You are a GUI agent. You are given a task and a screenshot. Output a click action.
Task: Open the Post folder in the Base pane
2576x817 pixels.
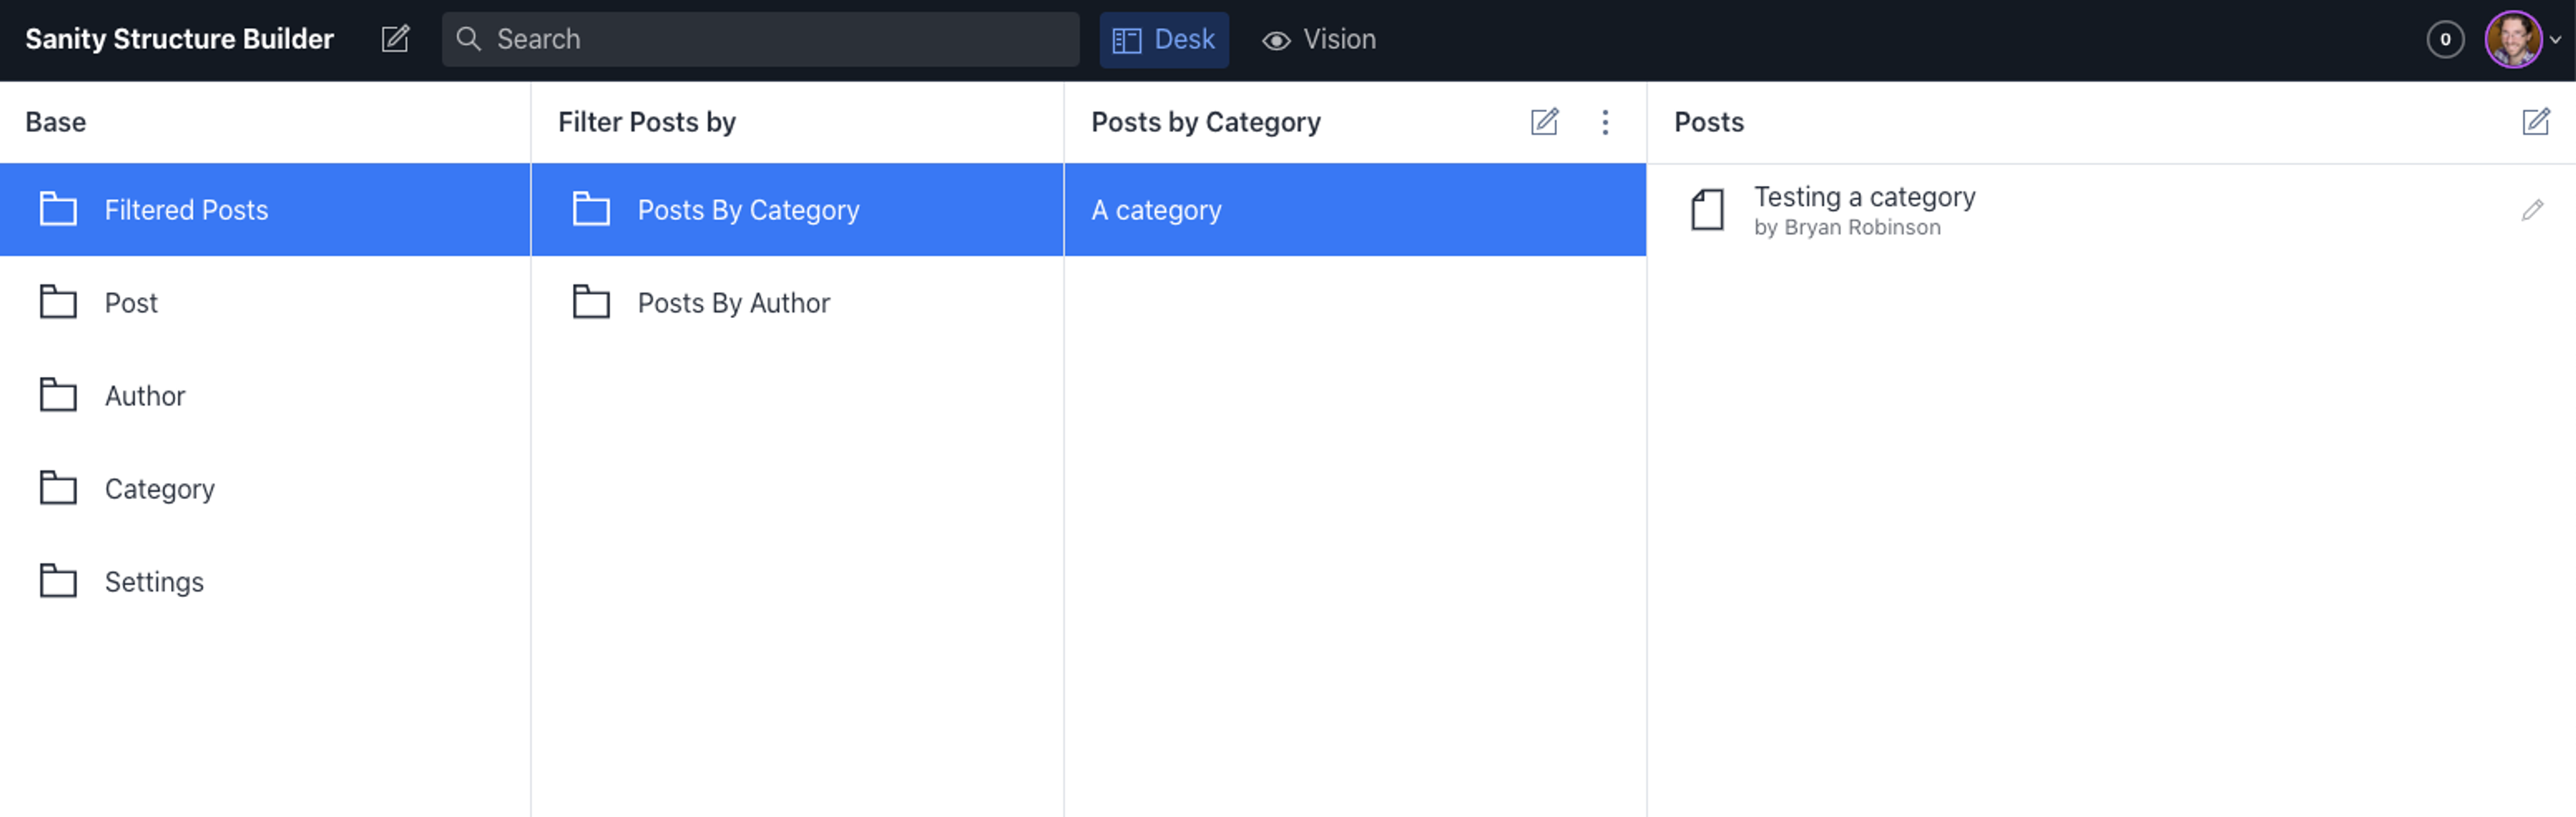pos(131,303)
